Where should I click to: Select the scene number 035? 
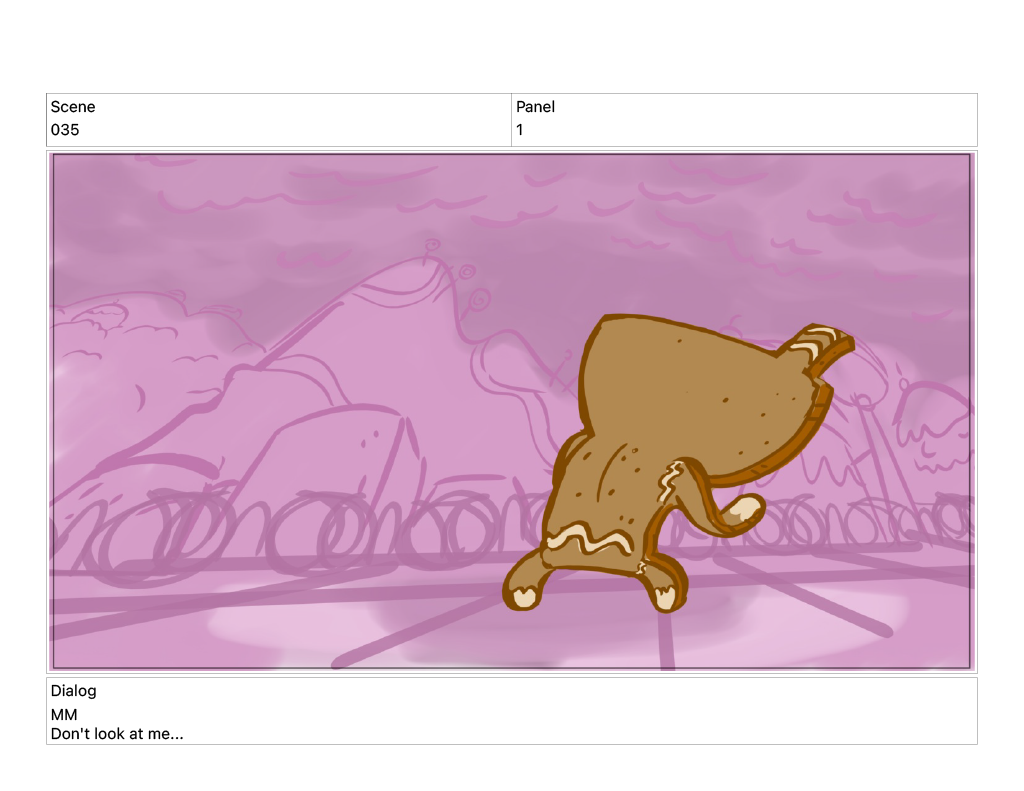coord(65,130)
